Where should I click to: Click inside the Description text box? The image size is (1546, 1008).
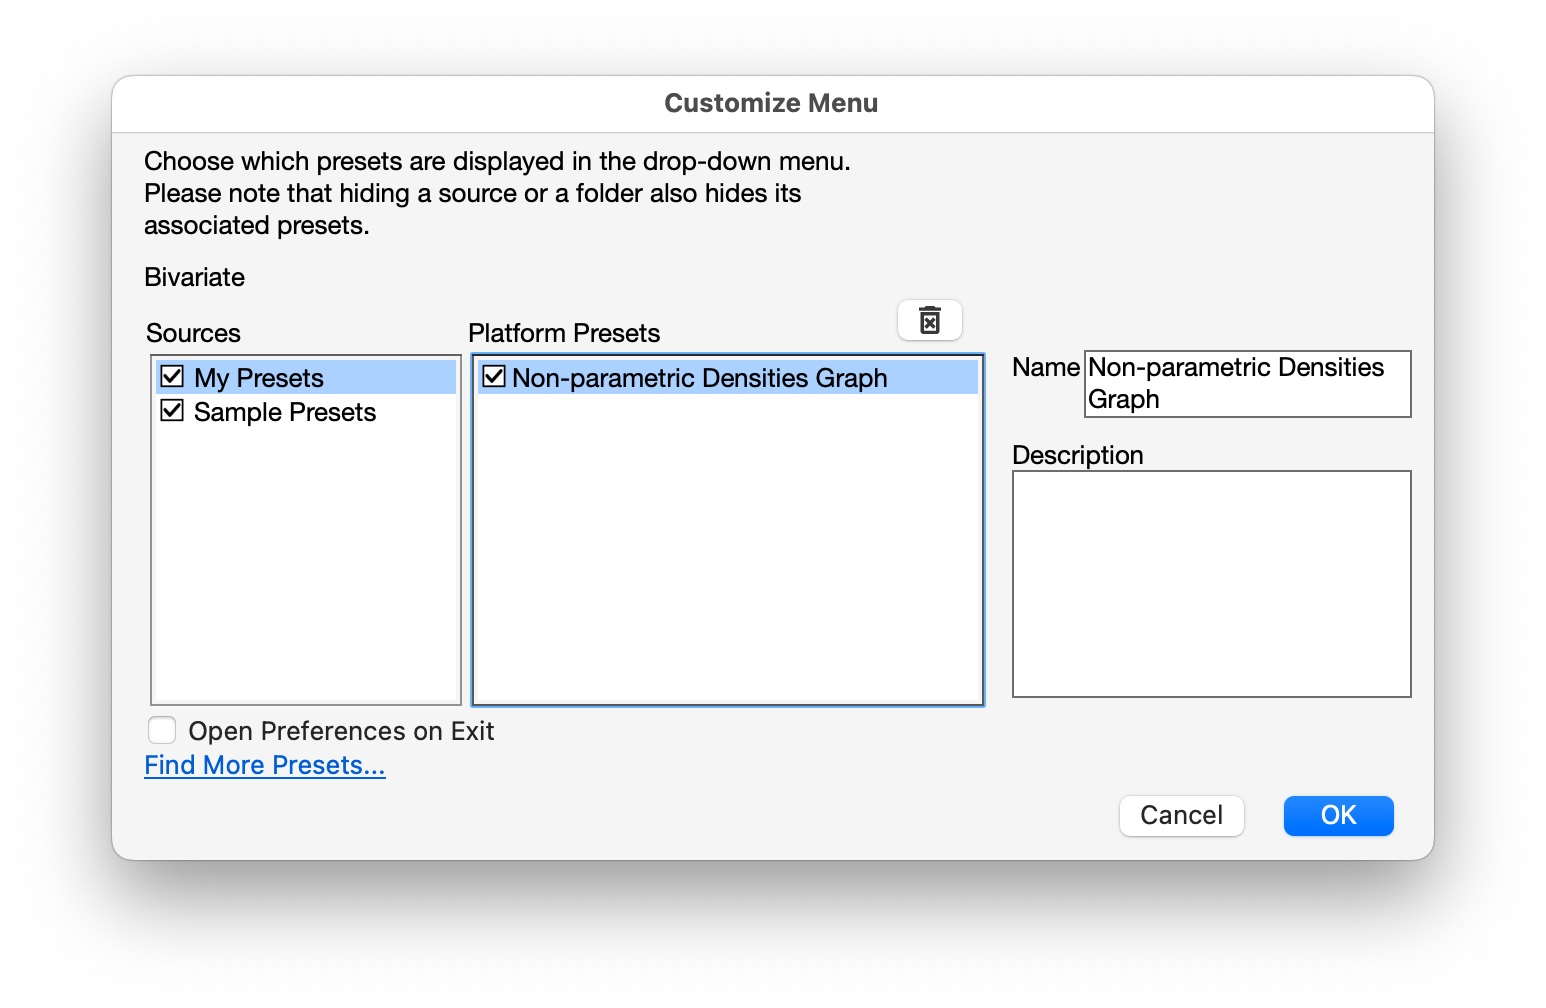click(x=1211, y=584)
